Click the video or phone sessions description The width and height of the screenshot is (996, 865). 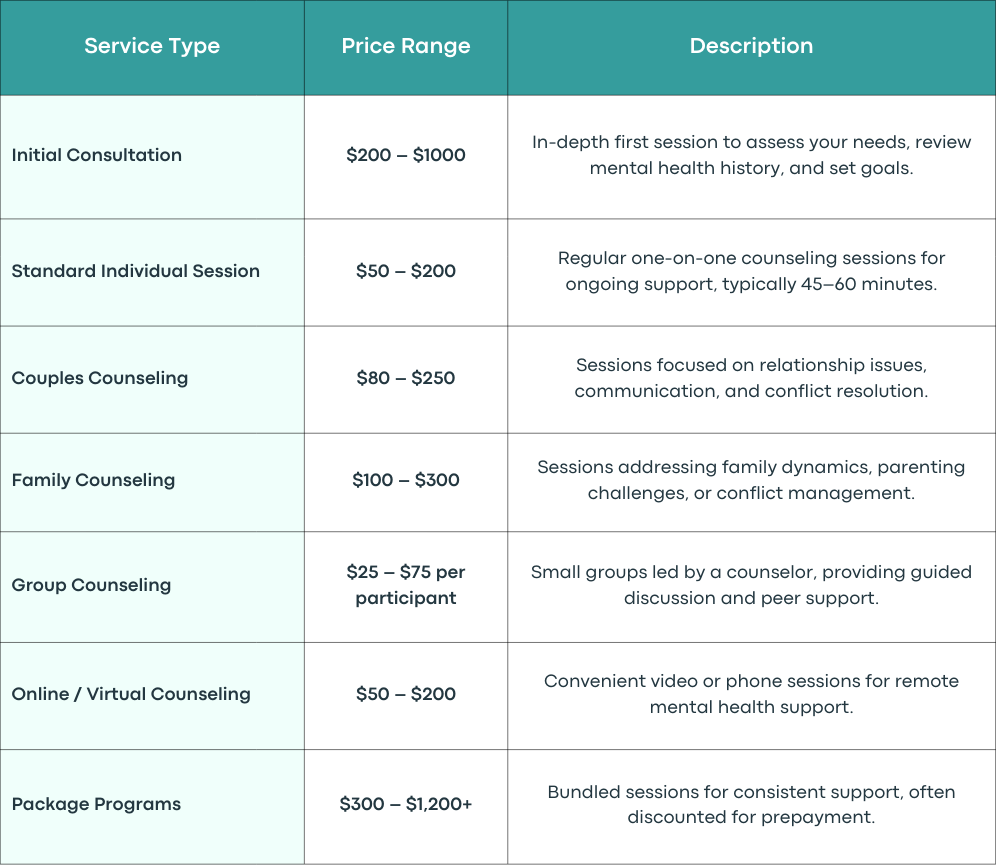[x=751, y=694]
